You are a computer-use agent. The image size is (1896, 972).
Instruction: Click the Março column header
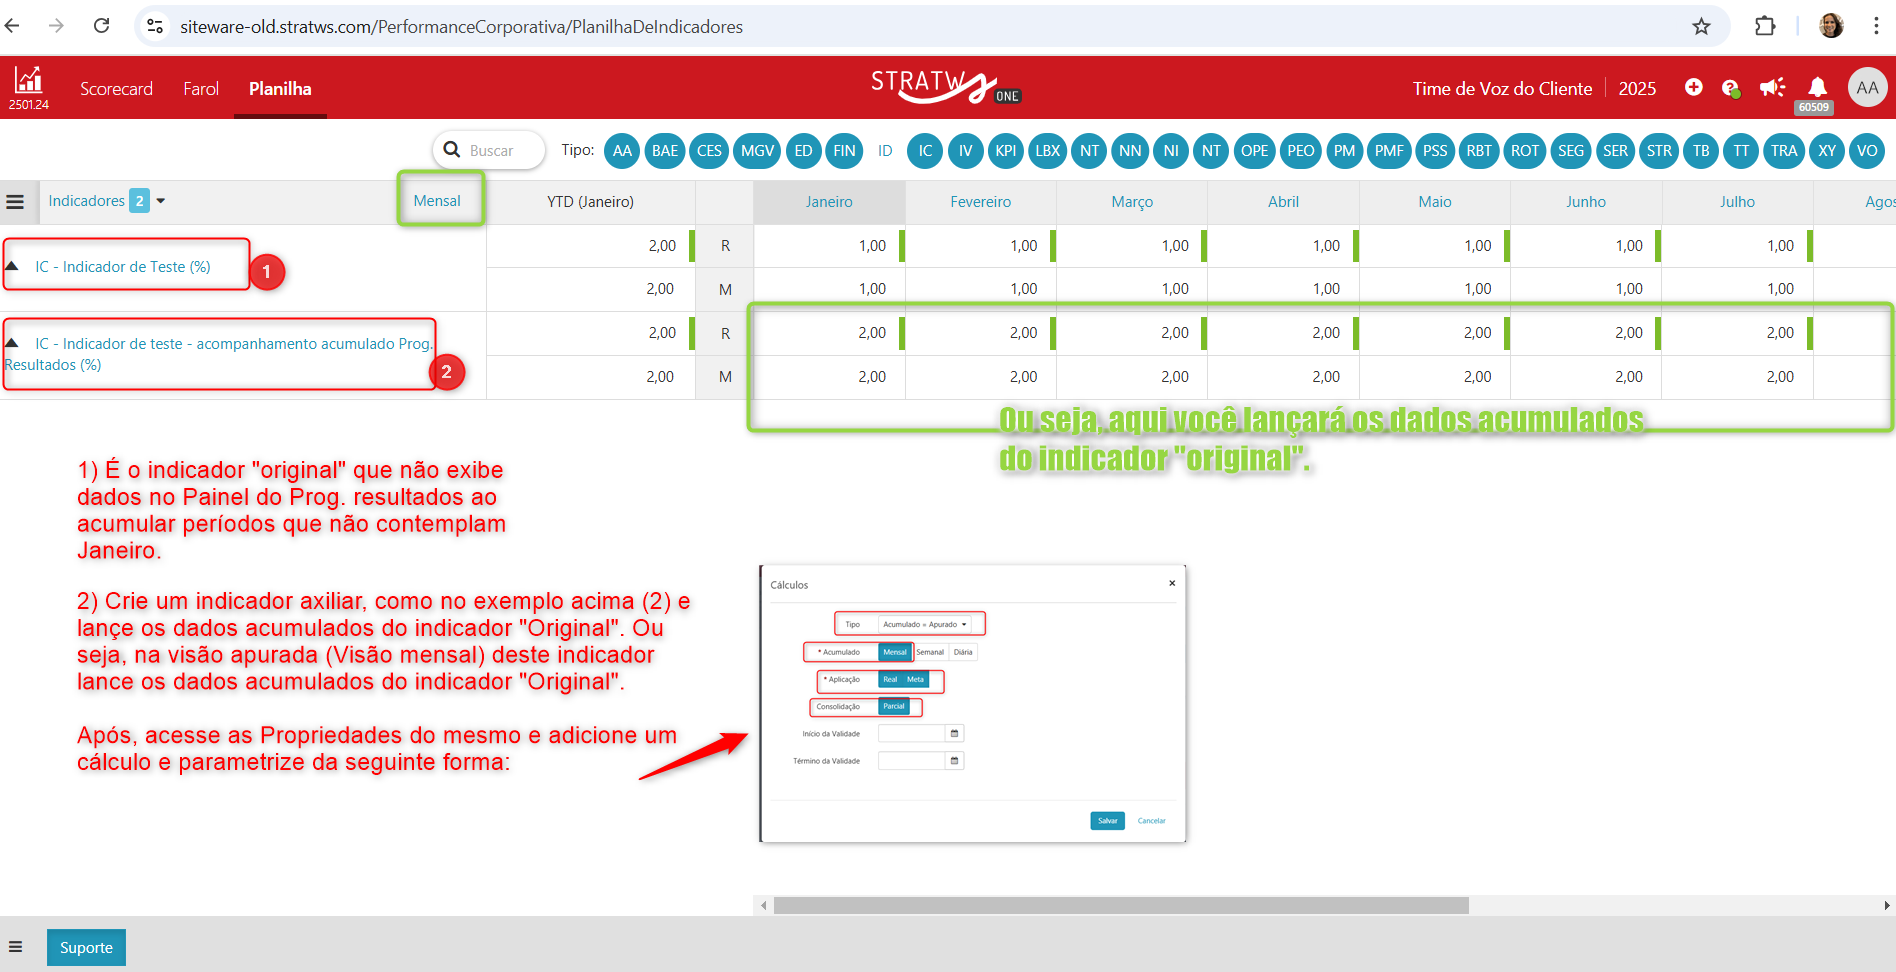click(1132, 201)
